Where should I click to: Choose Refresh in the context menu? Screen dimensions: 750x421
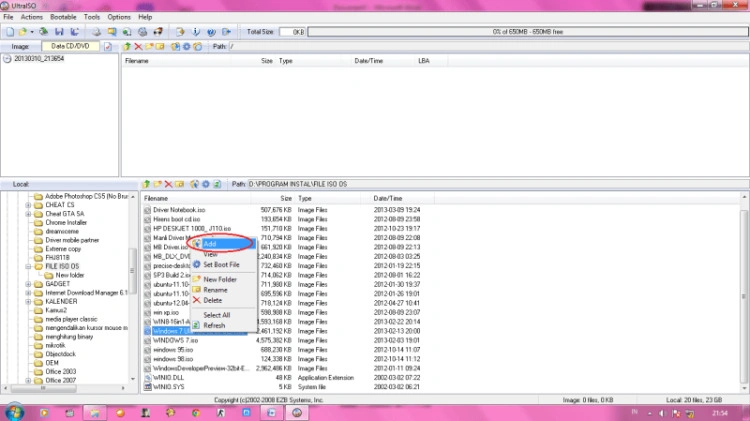click(224, 326)
